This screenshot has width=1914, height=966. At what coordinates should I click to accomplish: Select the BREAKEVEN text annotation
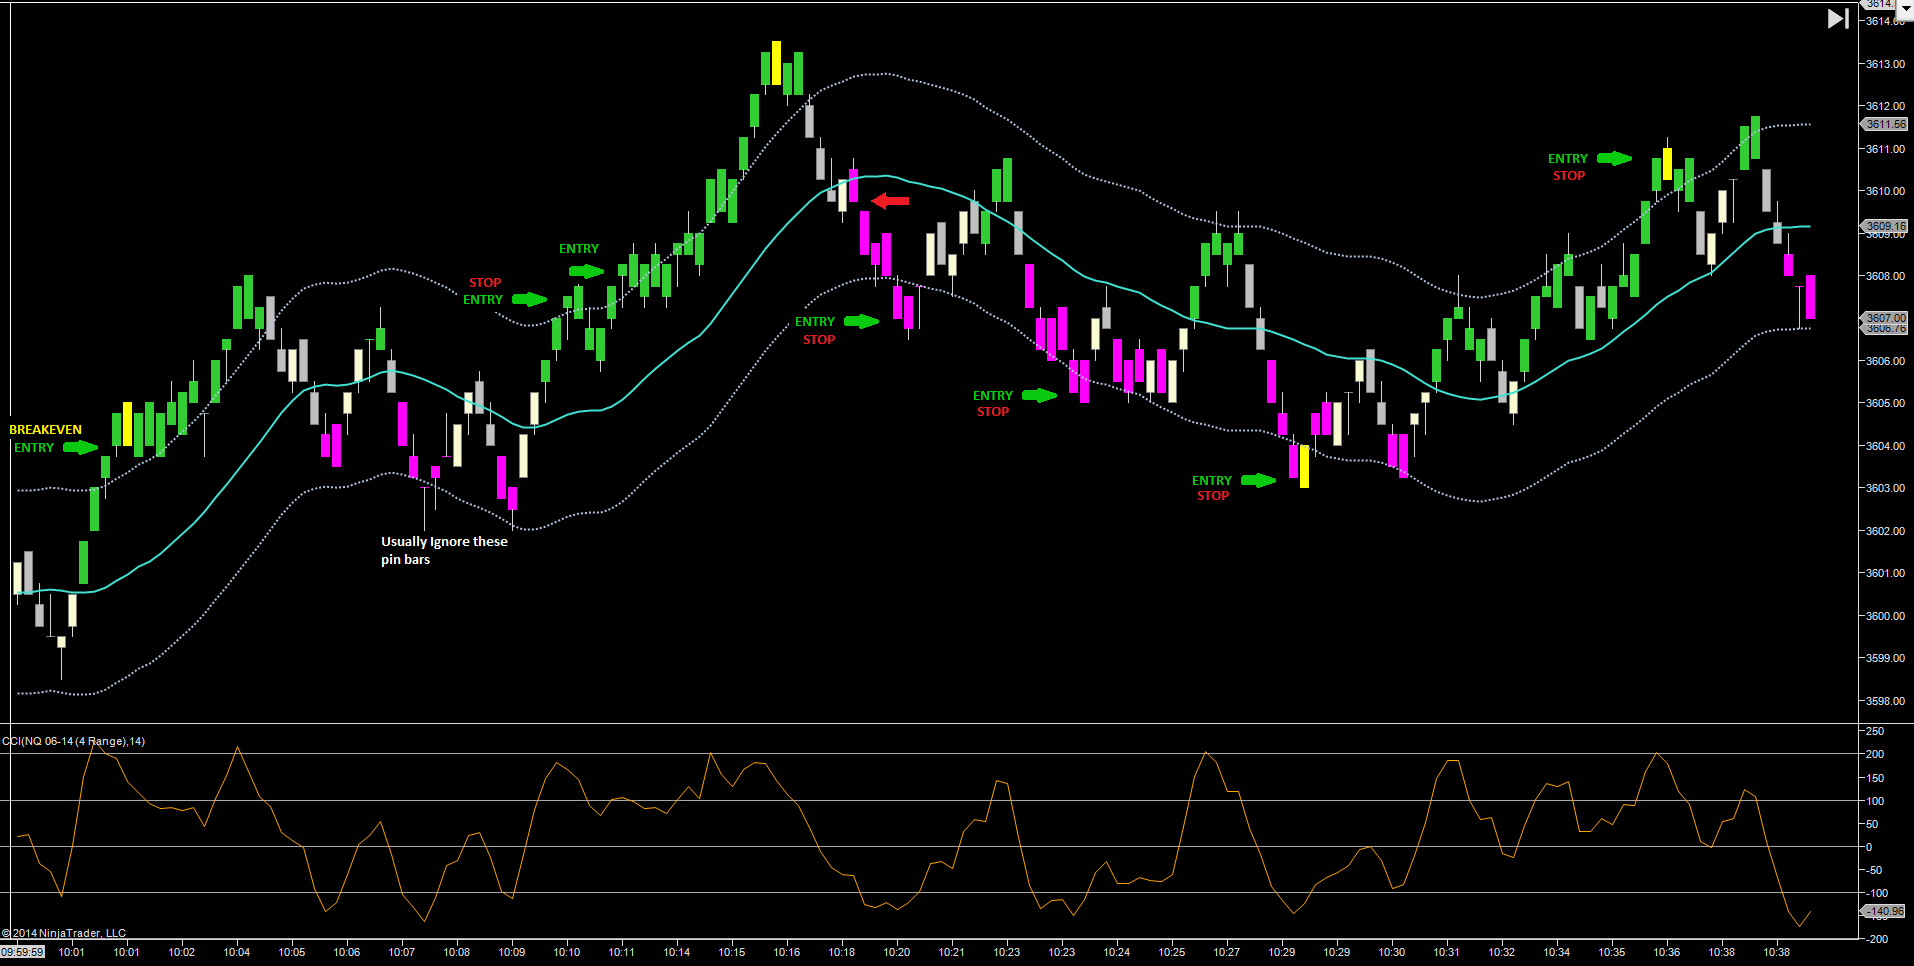[46, 430]
